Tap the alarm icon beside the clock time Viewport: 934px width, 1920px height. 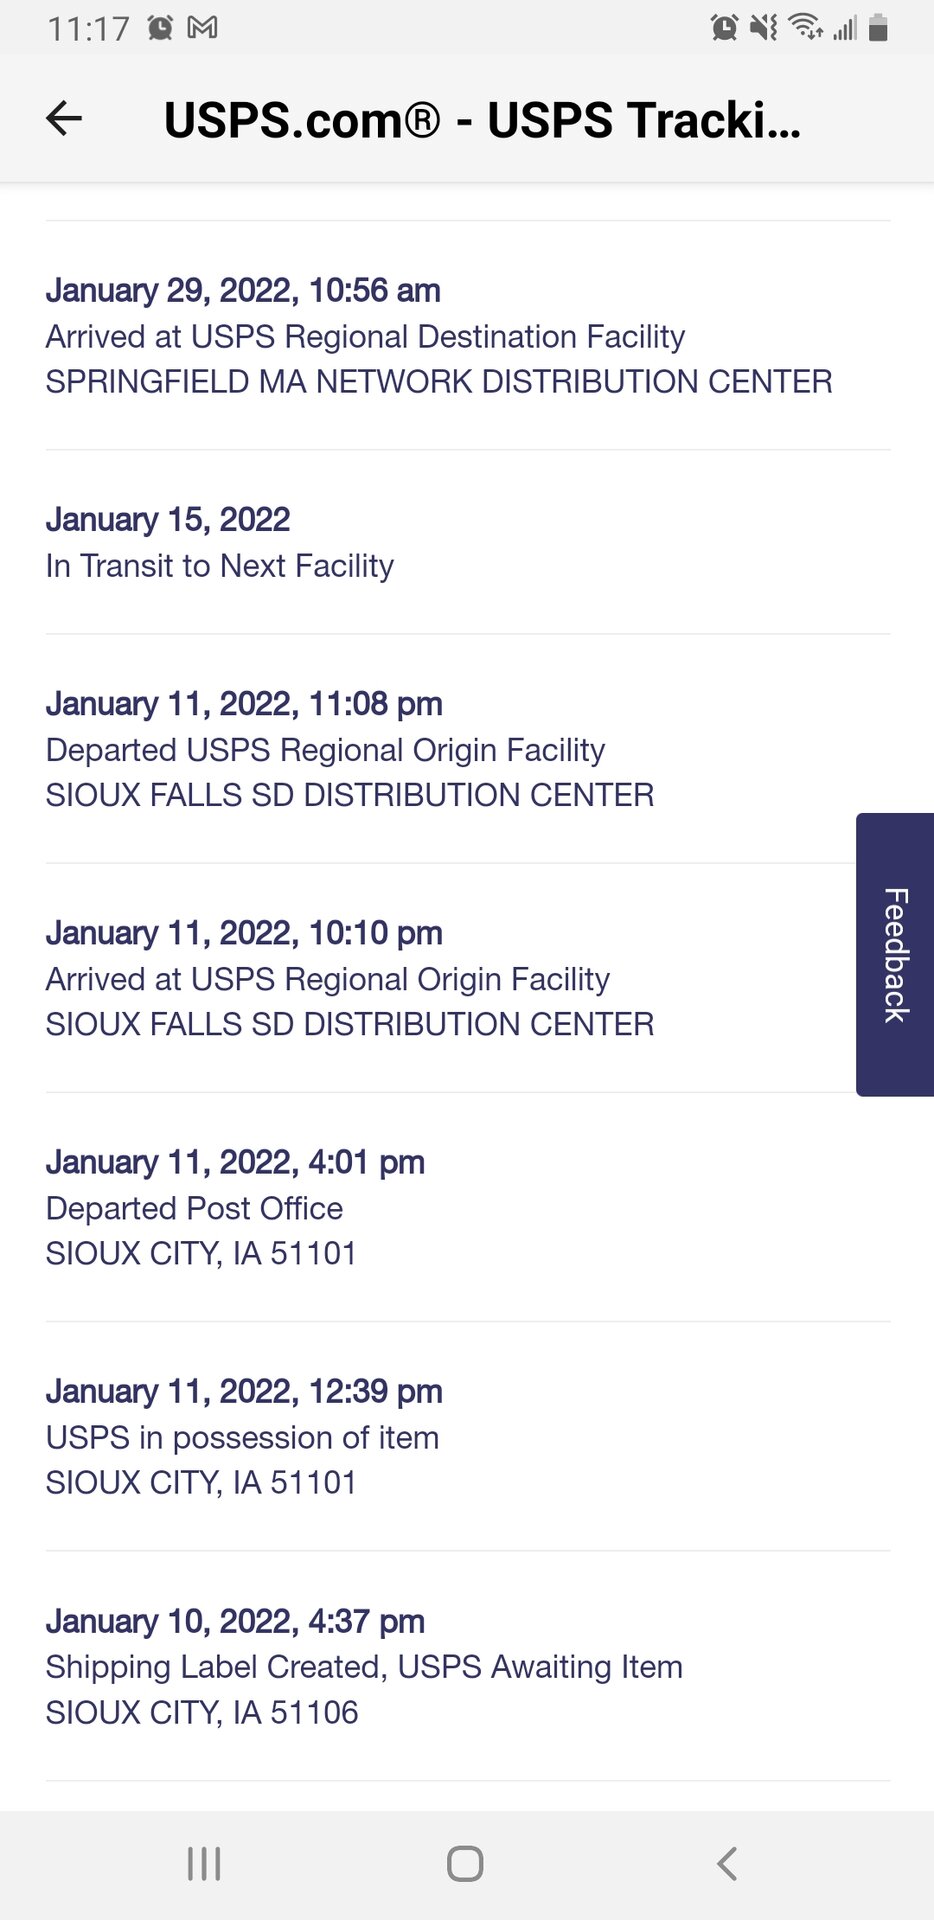[160, 27]
